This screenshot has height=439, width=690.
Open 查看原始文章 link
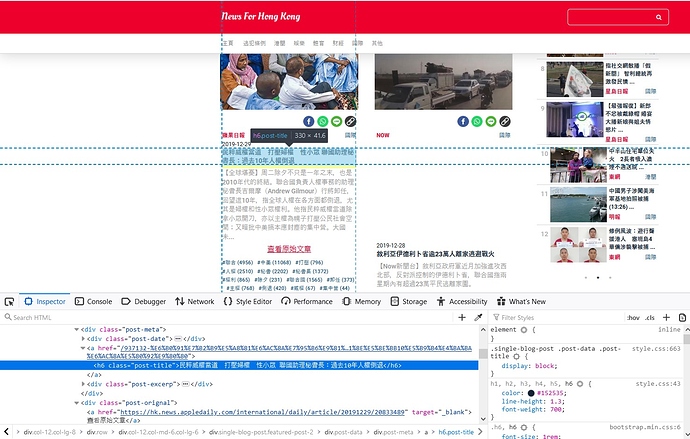pyautogui.click(x=289, y=249)
